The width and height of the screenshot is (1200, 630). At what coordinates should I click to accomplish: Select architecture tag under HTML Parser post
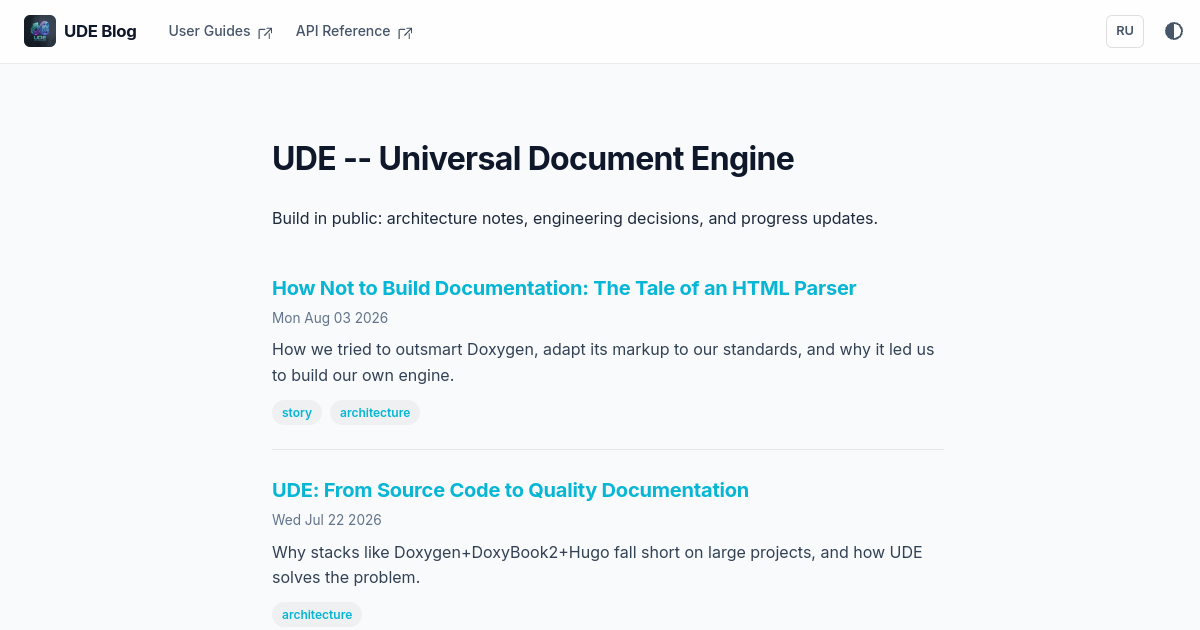[x=375, y=413]
